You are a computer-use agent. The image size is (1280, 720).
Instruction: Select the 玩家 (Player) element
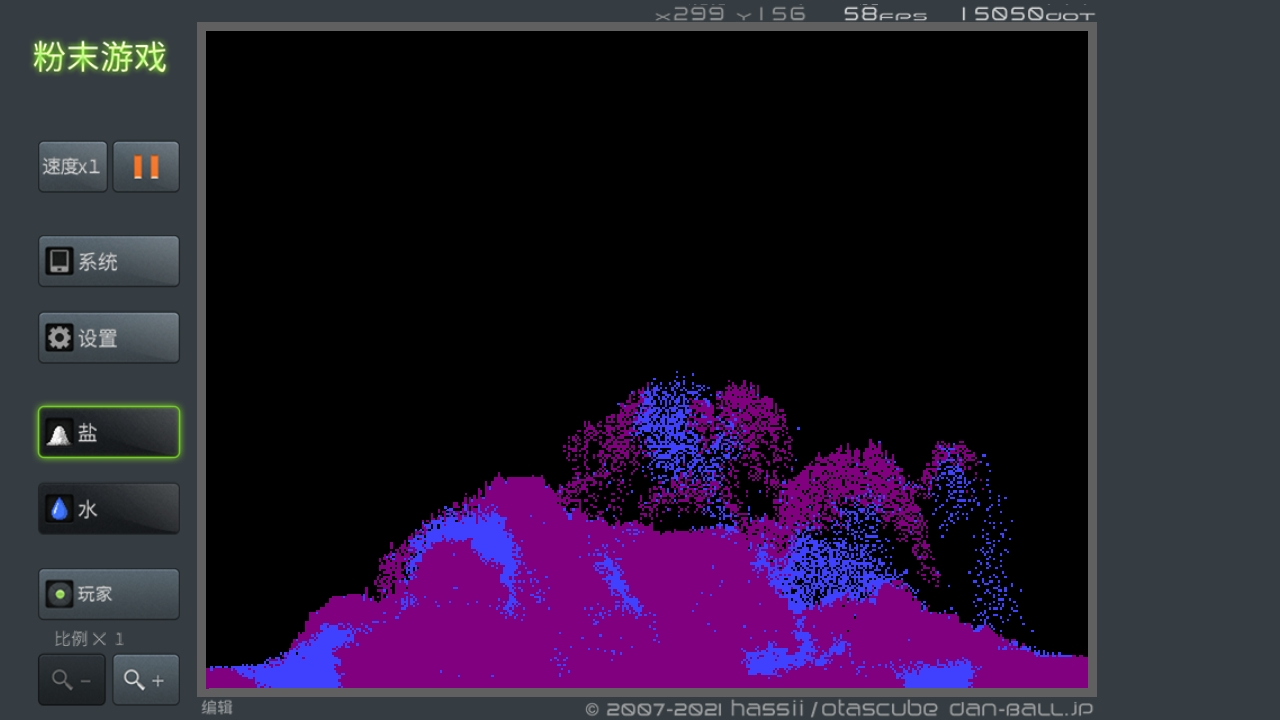coord(109,594)
